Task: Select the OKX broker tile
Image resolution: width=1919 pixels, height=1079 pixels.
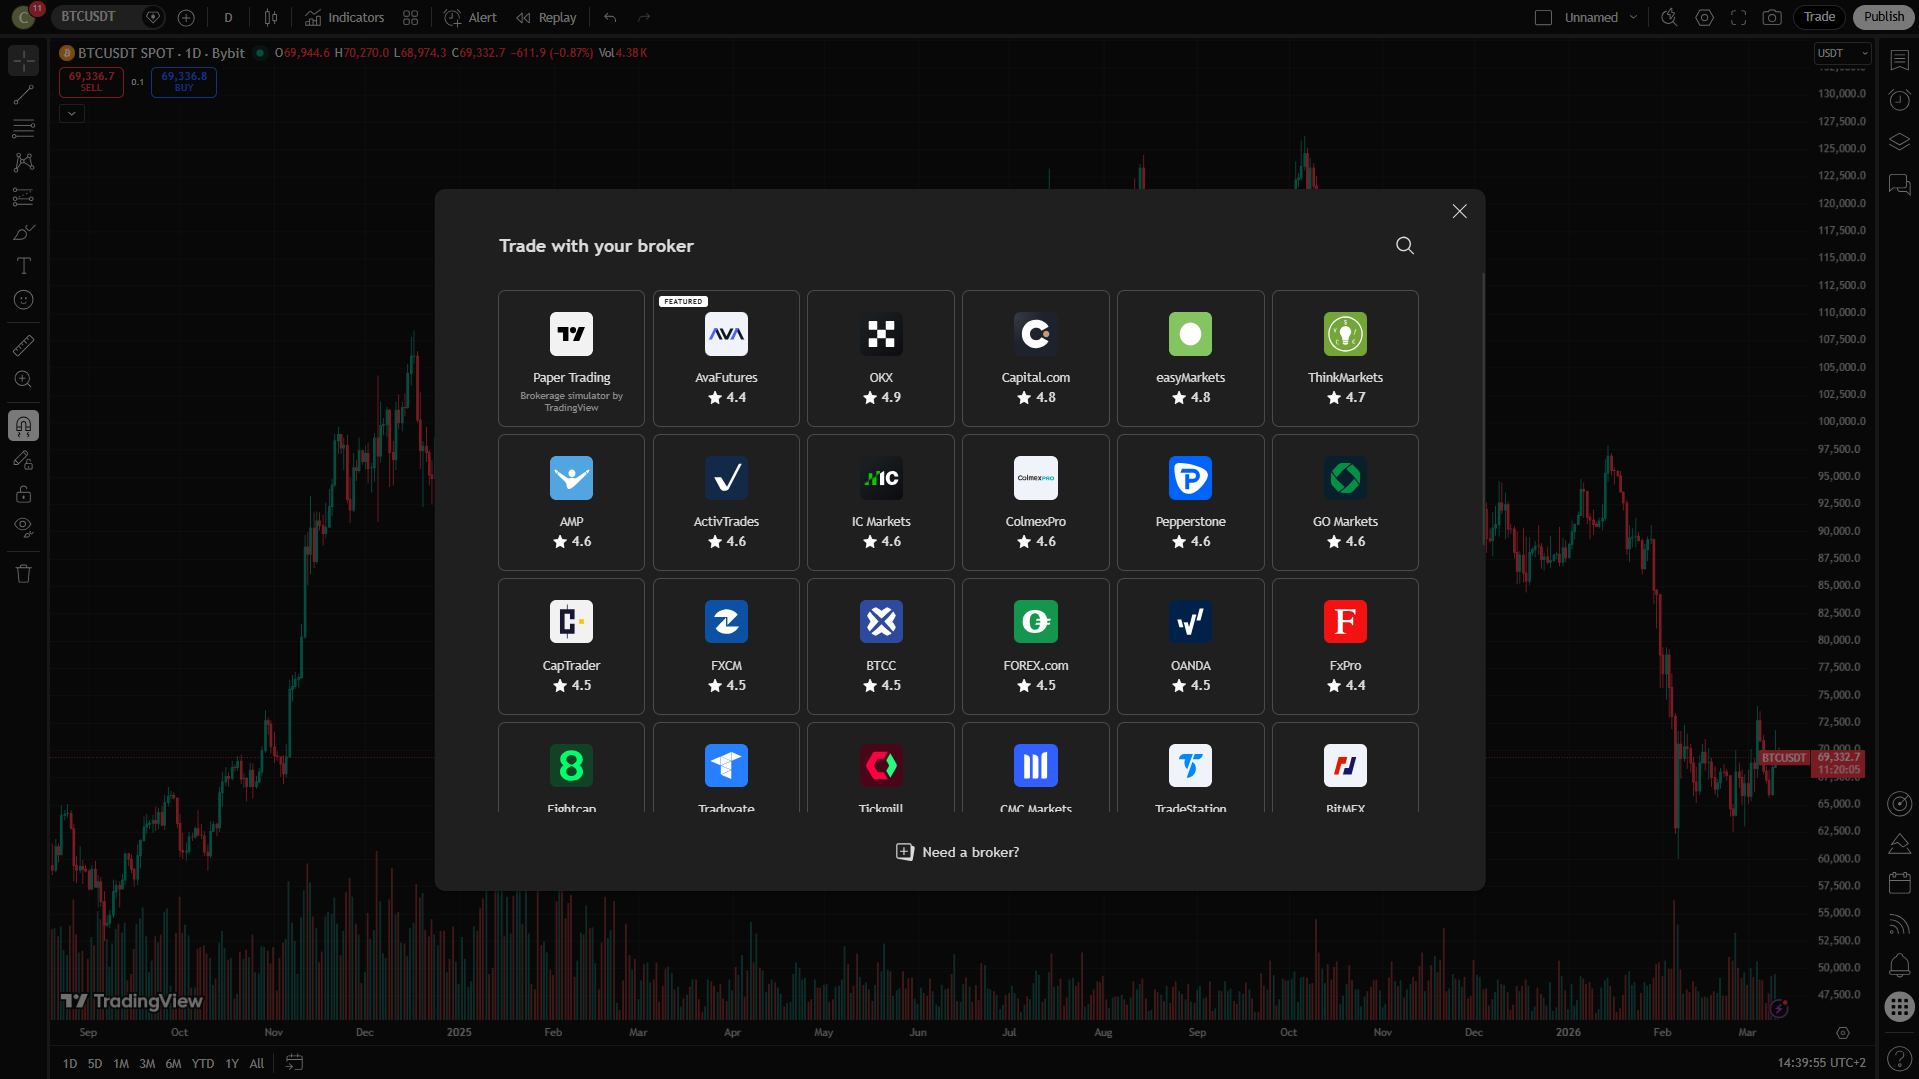Action: click(880, 358)
